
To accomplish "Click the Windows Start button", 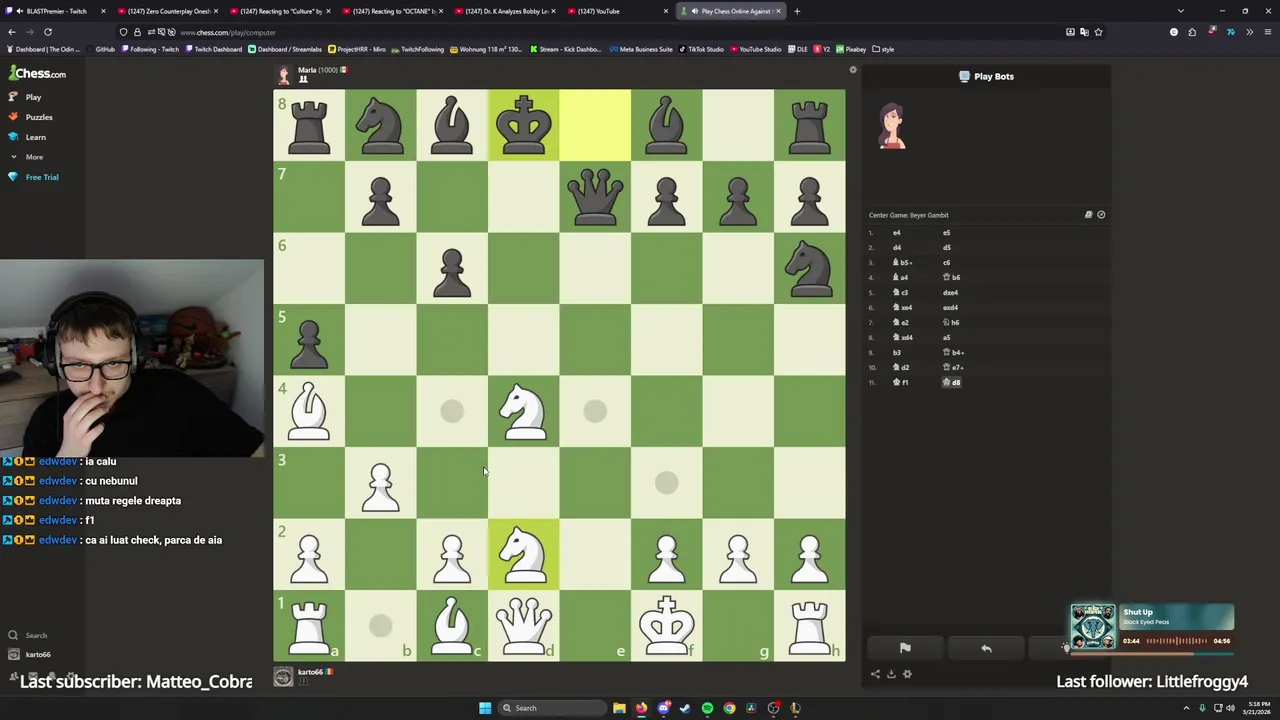I will click(x=485, y=708).
